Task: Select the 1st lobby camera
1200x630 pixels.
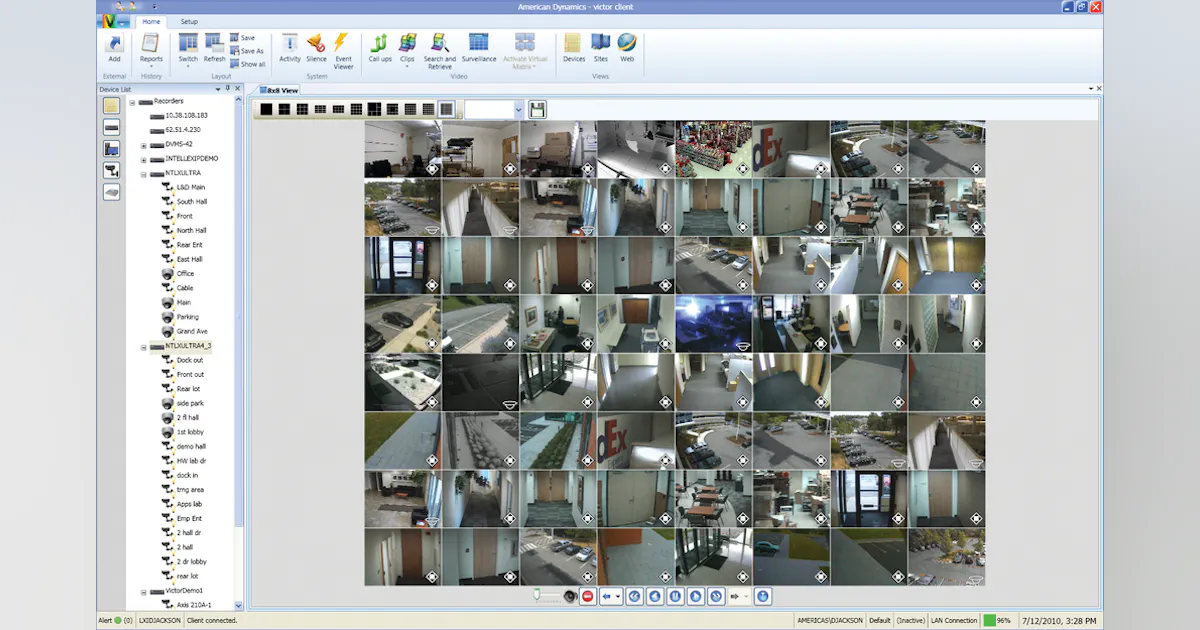Action: 188,432
